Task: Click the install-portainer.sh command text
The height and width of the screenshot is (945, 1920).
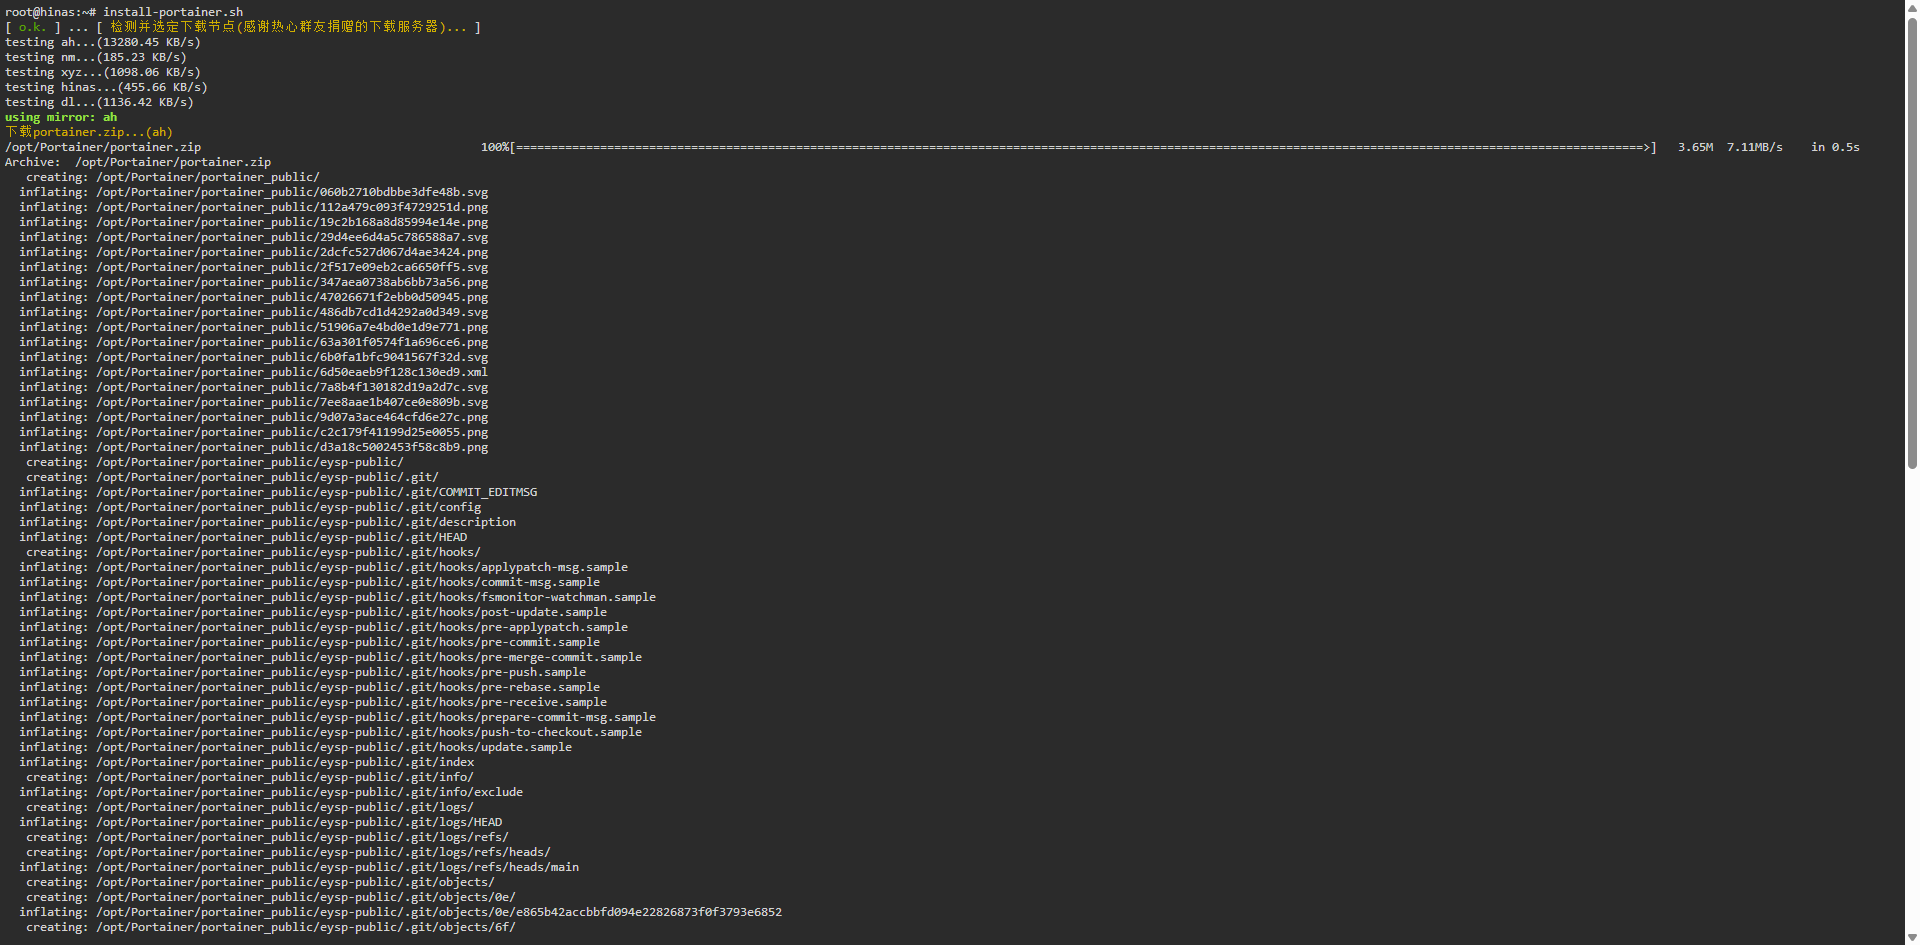Action: coord(173,12)
